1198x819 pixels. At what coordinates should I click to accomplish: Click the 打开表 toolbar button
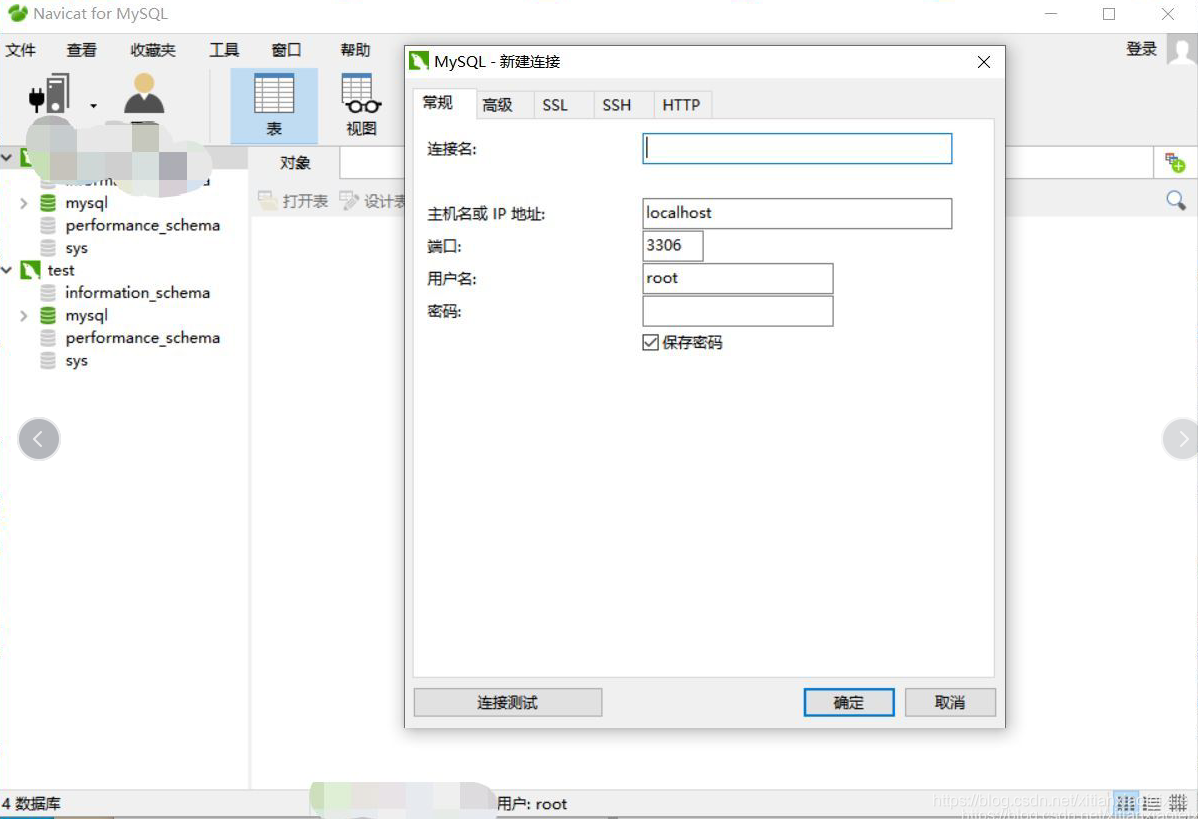coord(294,201)
